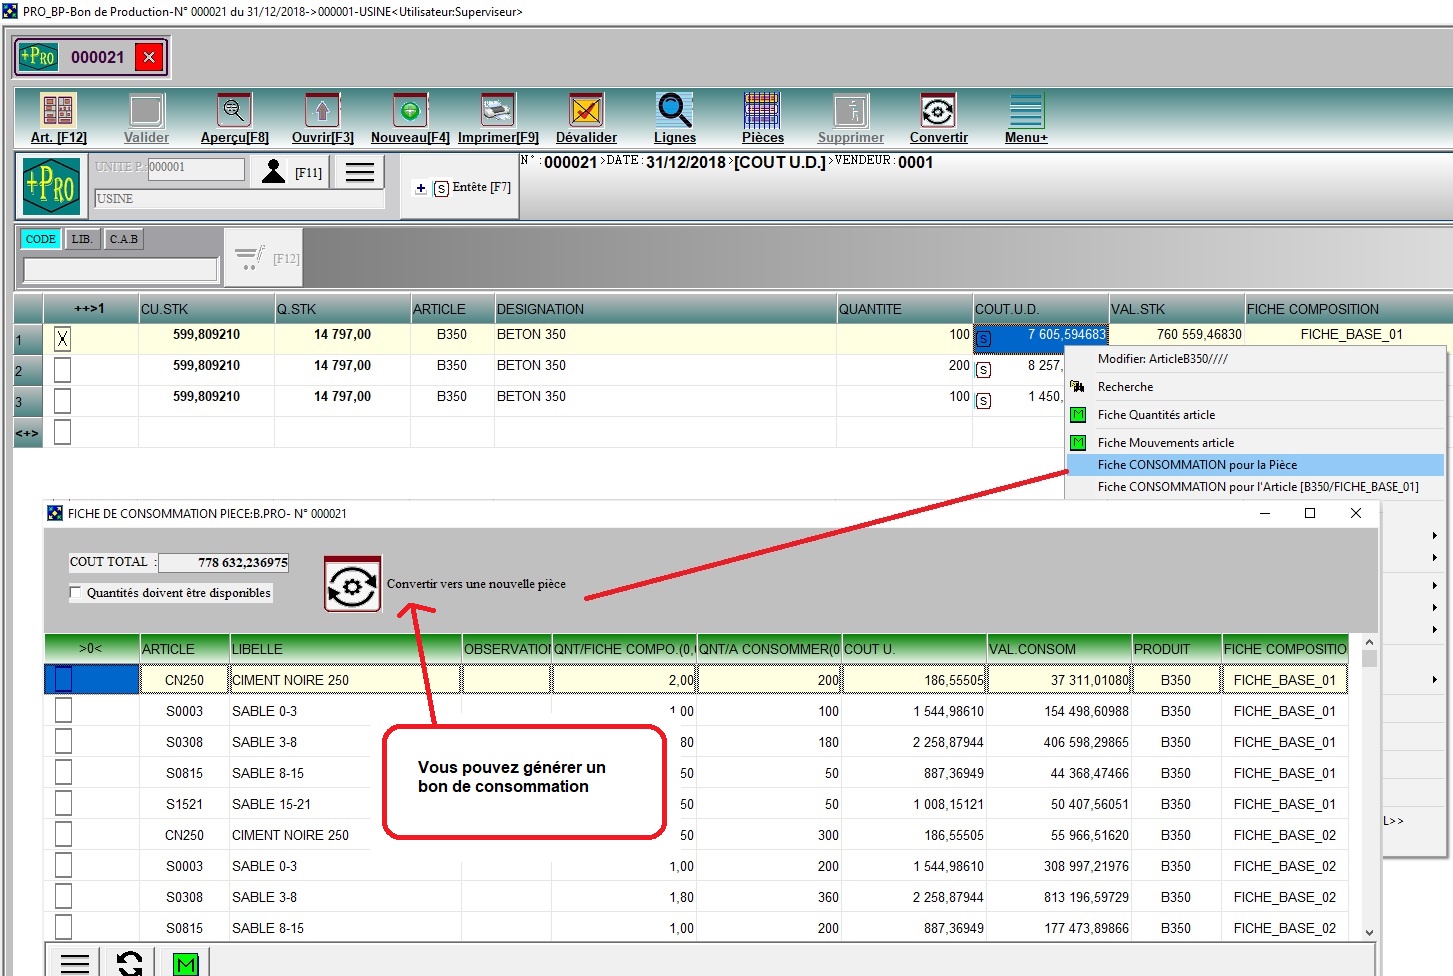1453x976 pixels.
Task: Choose Recherche in the context menu
Action: click(1256, 387)
